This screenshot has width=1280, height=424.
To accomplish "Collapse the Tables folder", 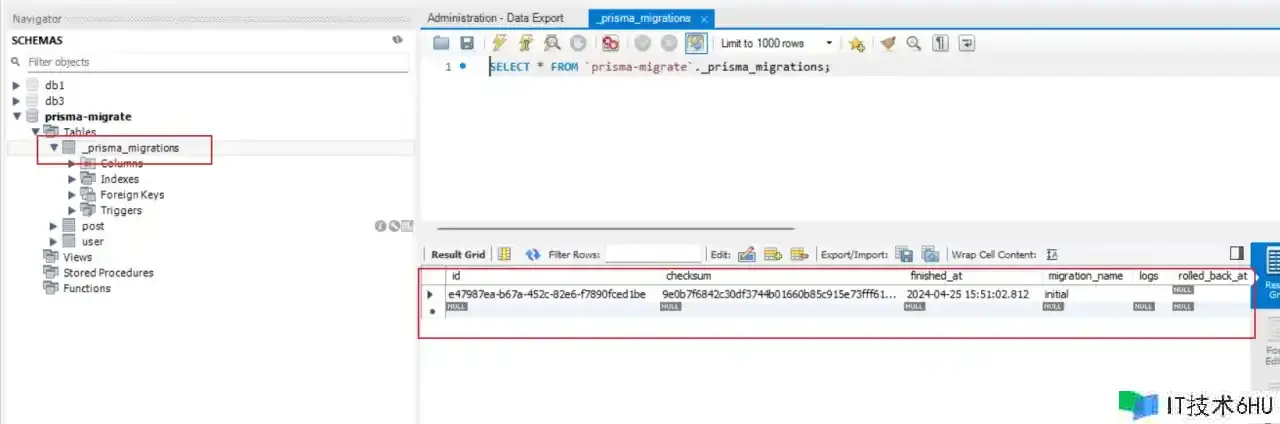I will [34, 132].
